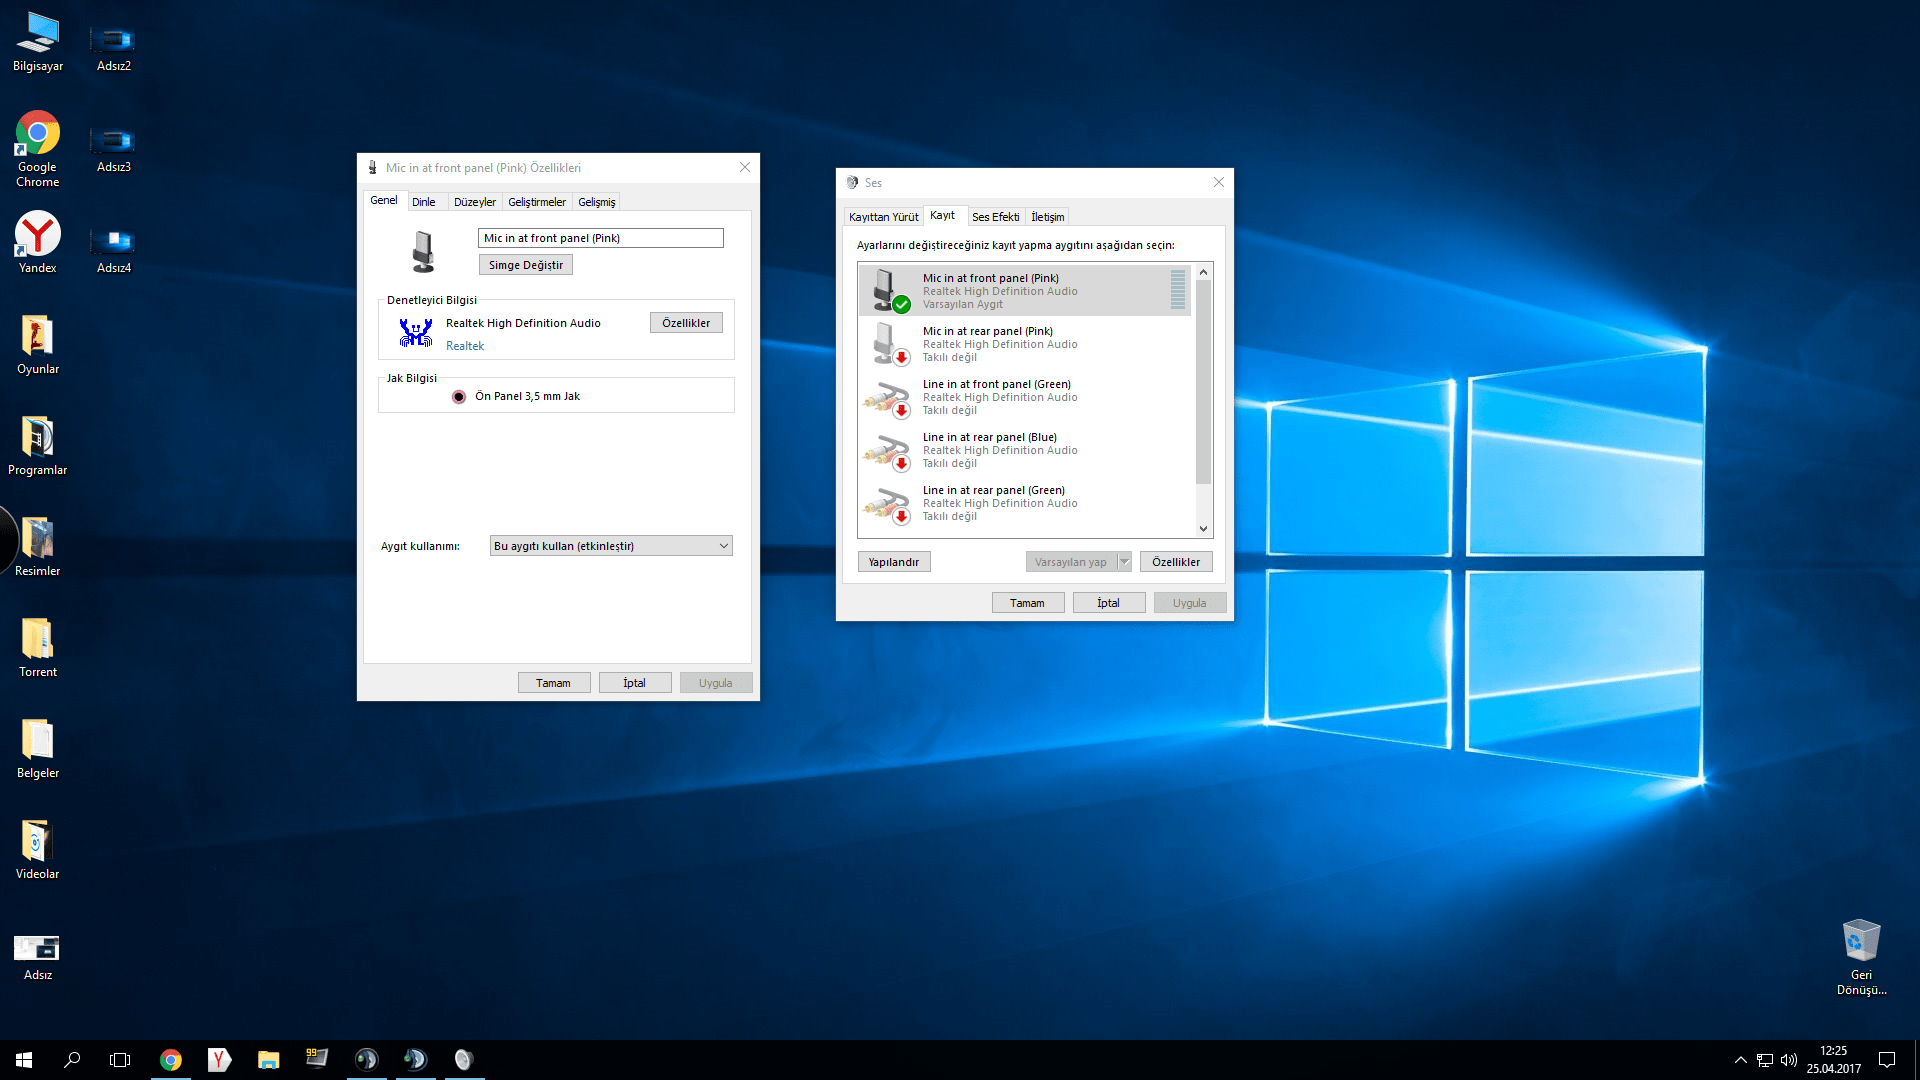The height and width of the screenshot is (1080, 1920).
Task: Open Yandex browser from the taskbar
Action: tap(219, 1060)
